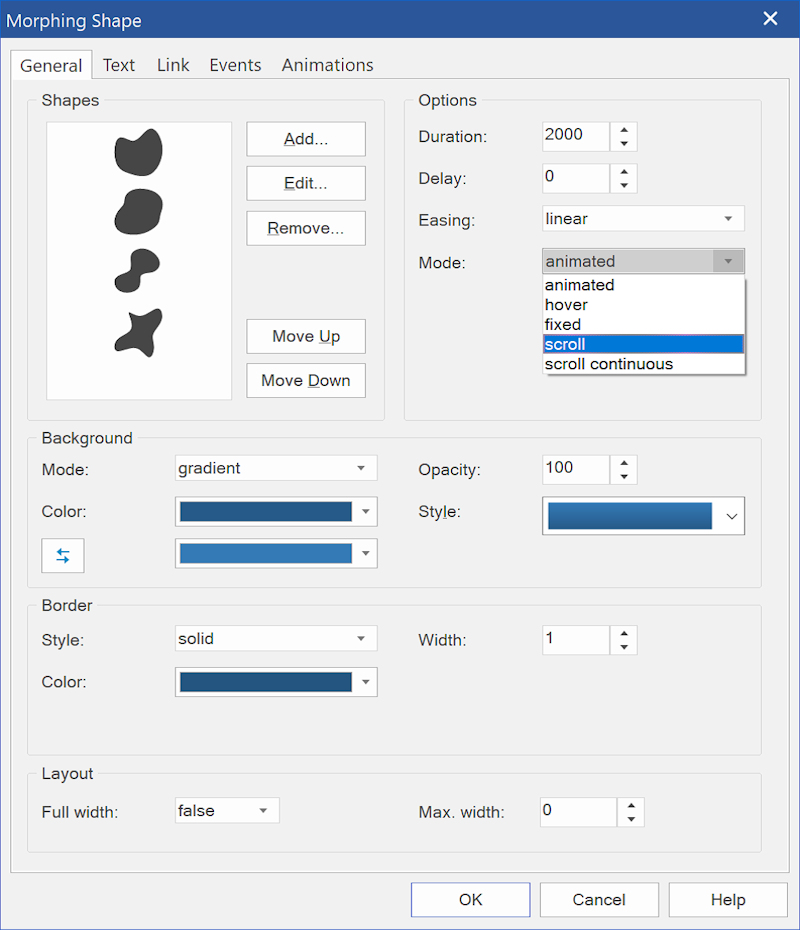Viewport: 800px width, 930px height.
Task: Click the Add... button
Action: 306,139
